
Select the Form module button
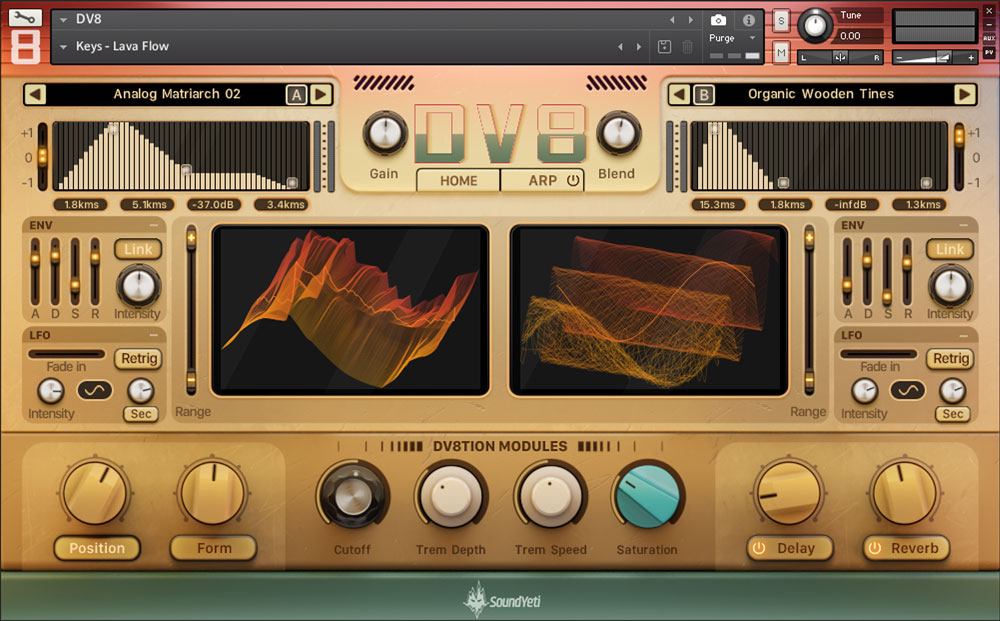214,548
